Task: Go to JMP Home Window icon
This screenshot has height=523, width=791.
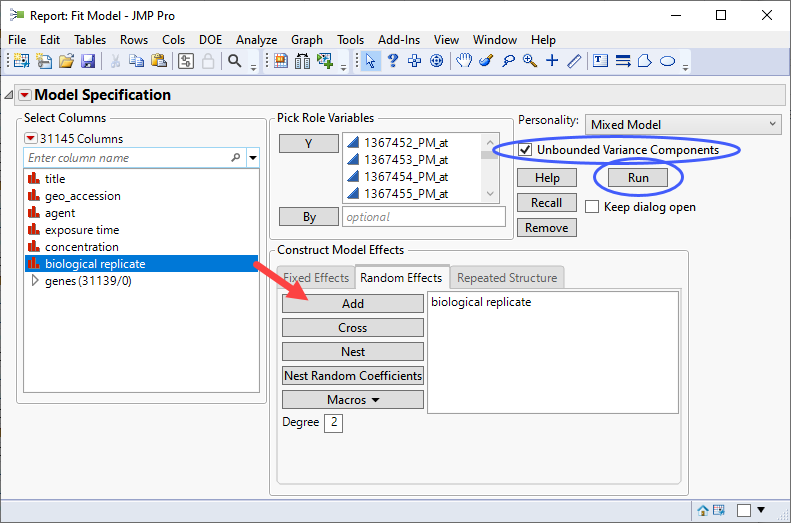Action: (703, 510)
